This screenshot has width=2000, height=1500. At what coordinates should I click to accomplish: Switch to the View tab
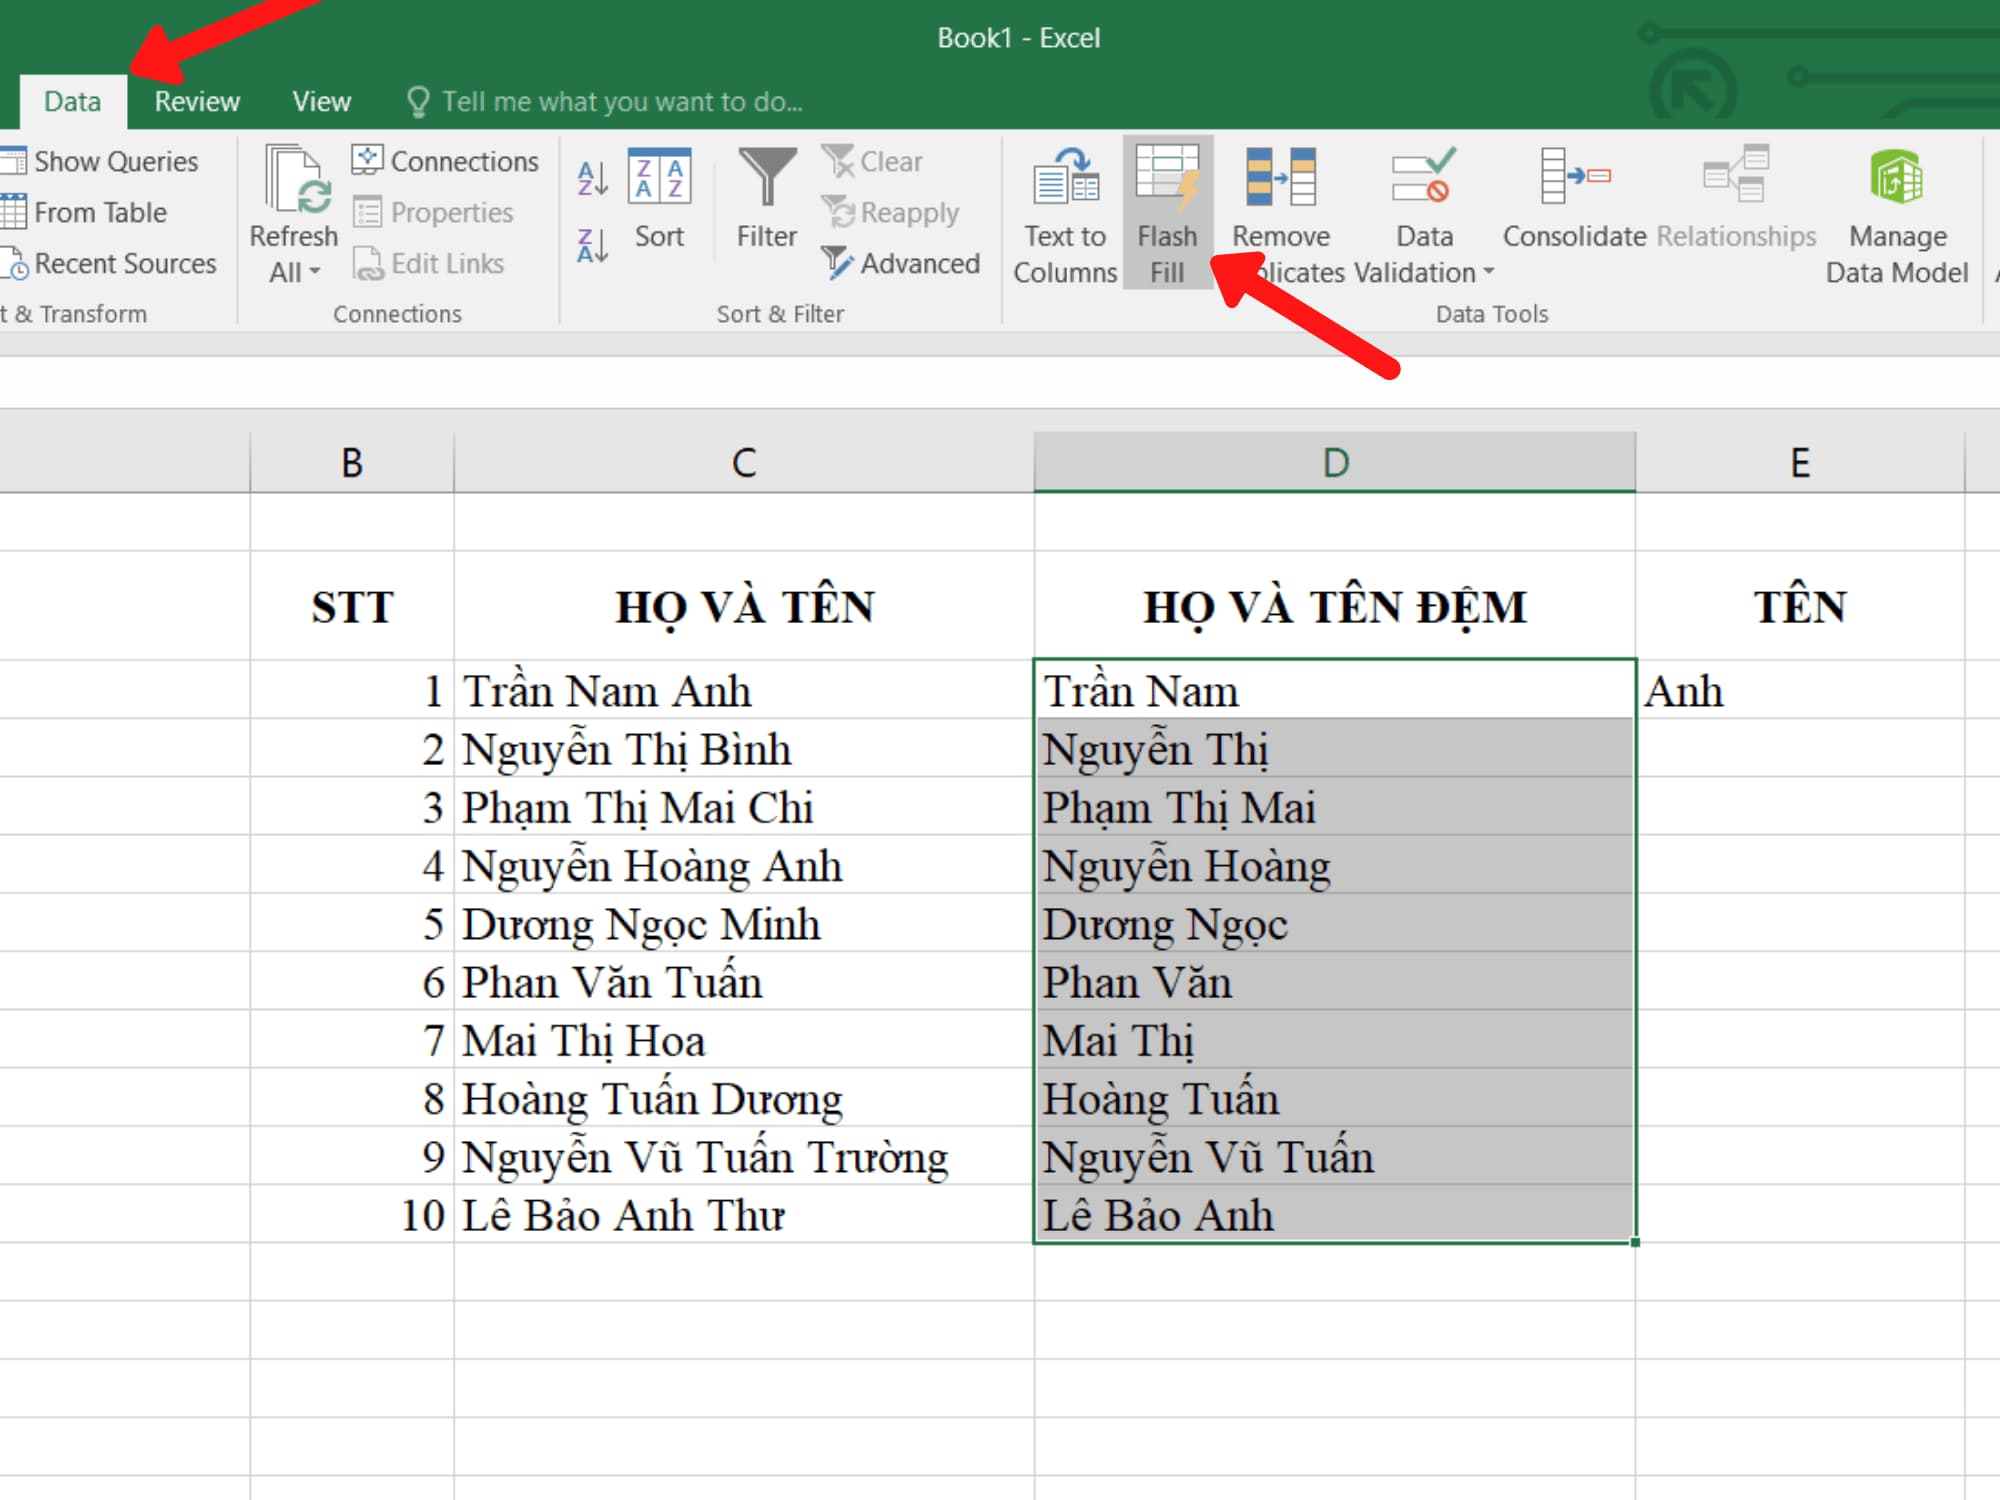(x=321, y=101)
